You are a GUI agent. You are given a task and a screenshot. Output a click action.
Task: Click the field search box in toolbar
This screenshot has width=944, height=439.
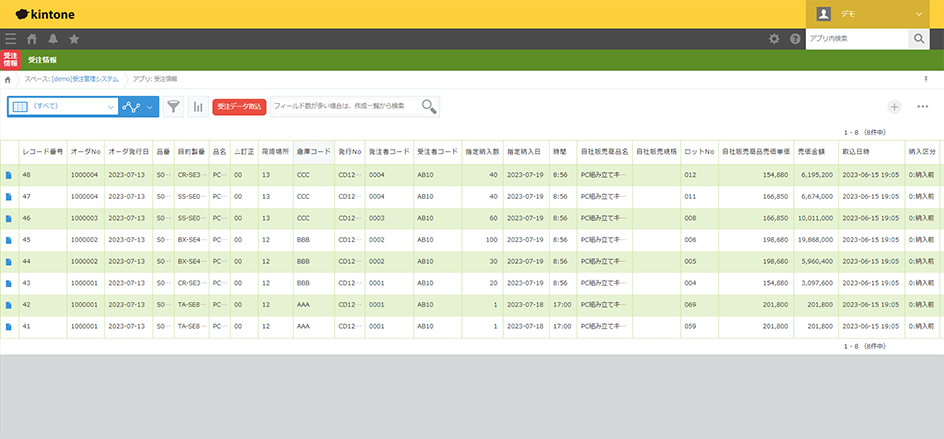(345, 106)
